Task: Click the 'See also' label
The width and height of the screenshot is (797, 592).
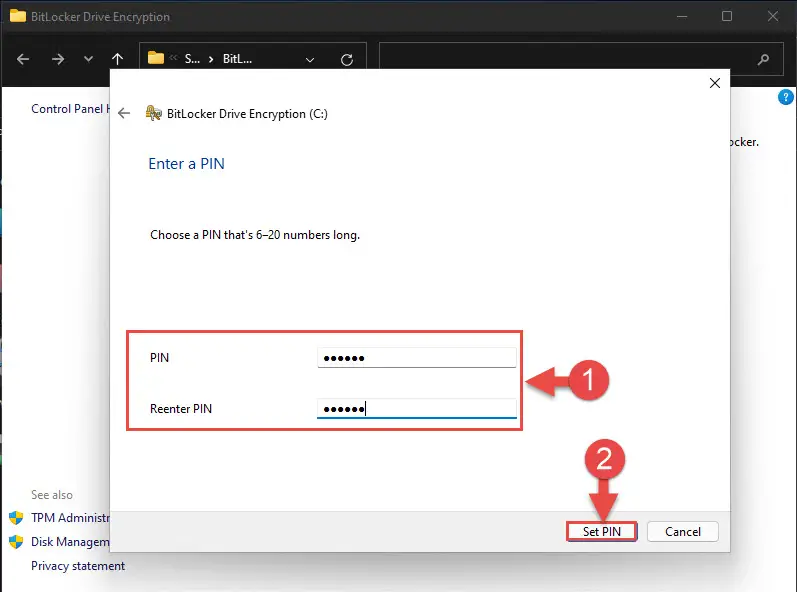Action: (x=52, y=495)
